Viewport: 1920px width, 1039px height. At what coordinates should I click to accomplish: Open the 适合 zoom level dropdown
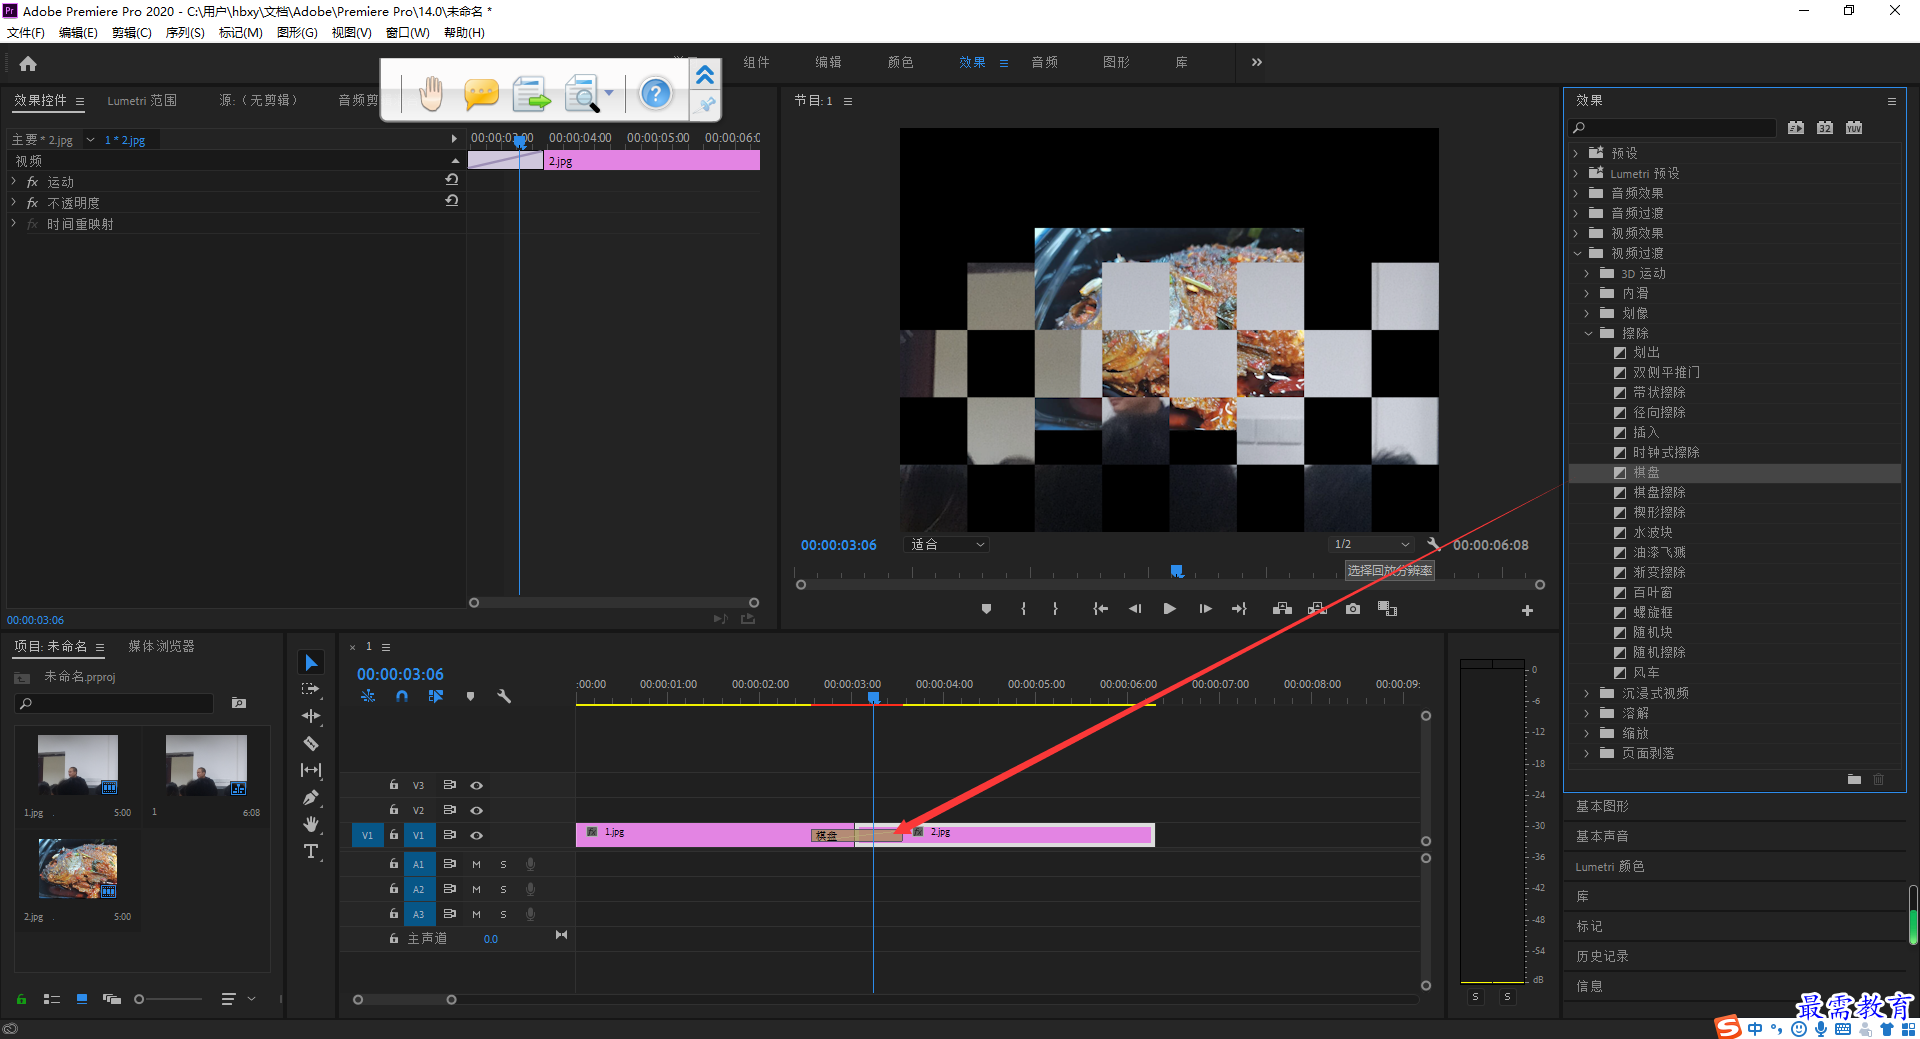946,544
